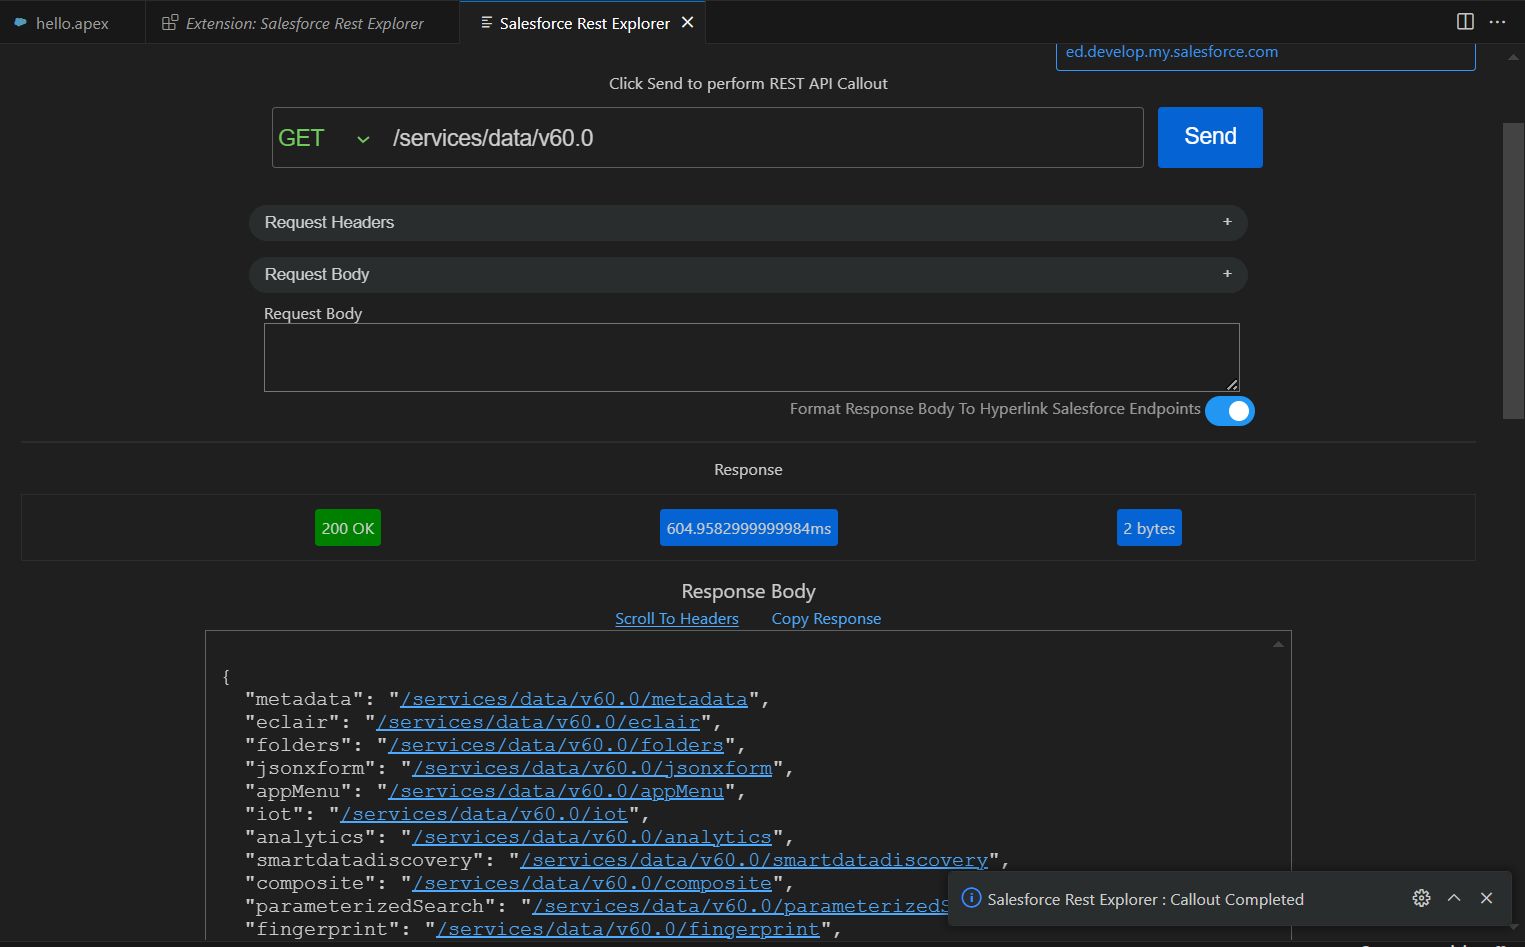Viewport: 1525px width, 947px height.
Task: Switch to Extension: Salesforce Rest Explorer tab
Action: tap(303, 23)
